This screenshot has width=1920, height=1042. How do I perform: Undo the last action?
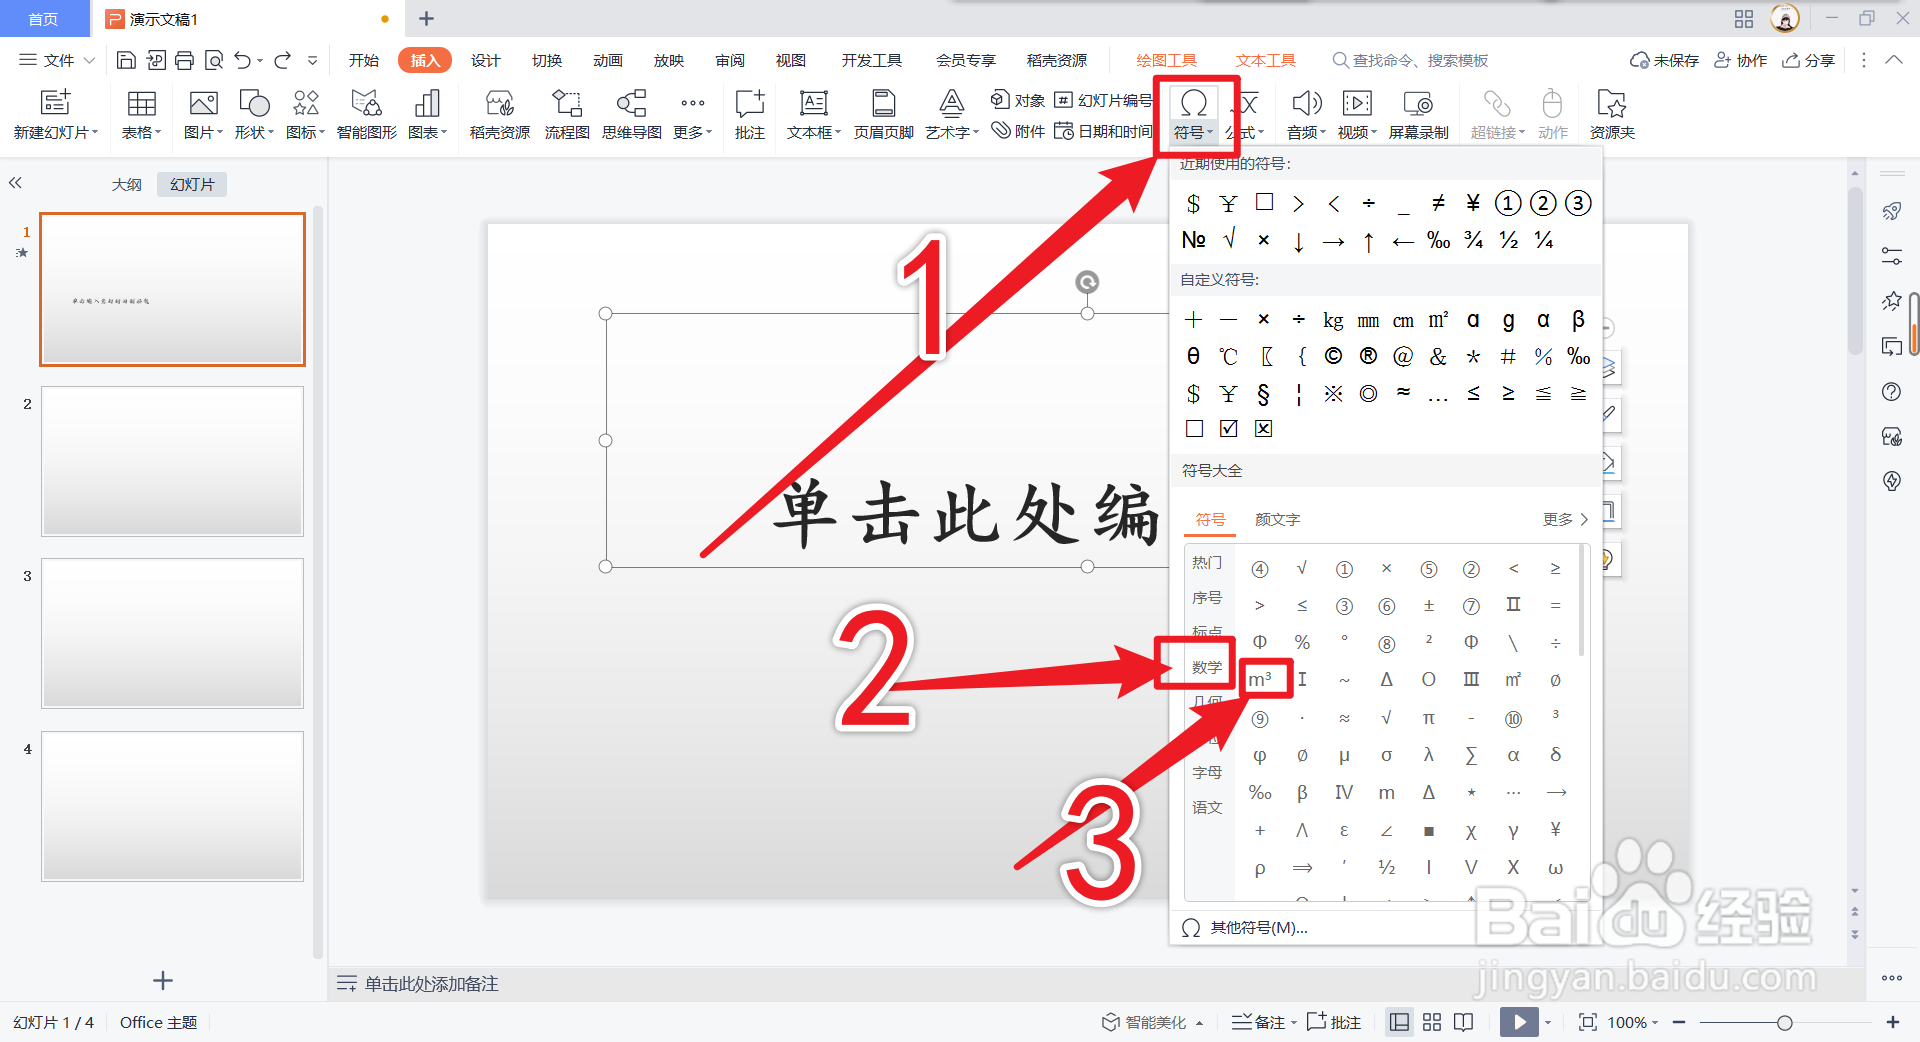243,61
